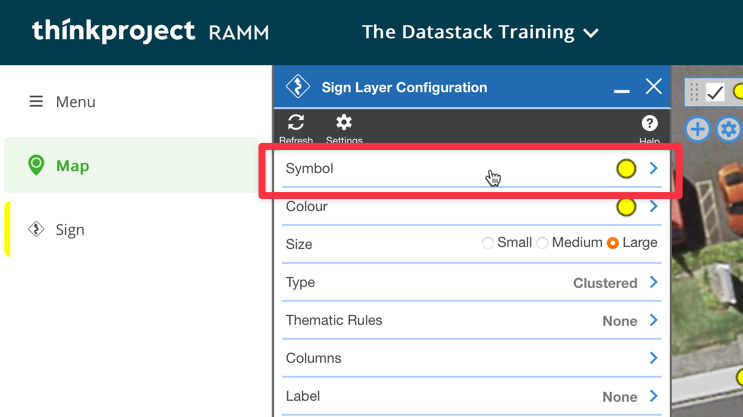The image size is (743, 417).
Task: Select the Large size radio button
Action: (x=613, y=243)
